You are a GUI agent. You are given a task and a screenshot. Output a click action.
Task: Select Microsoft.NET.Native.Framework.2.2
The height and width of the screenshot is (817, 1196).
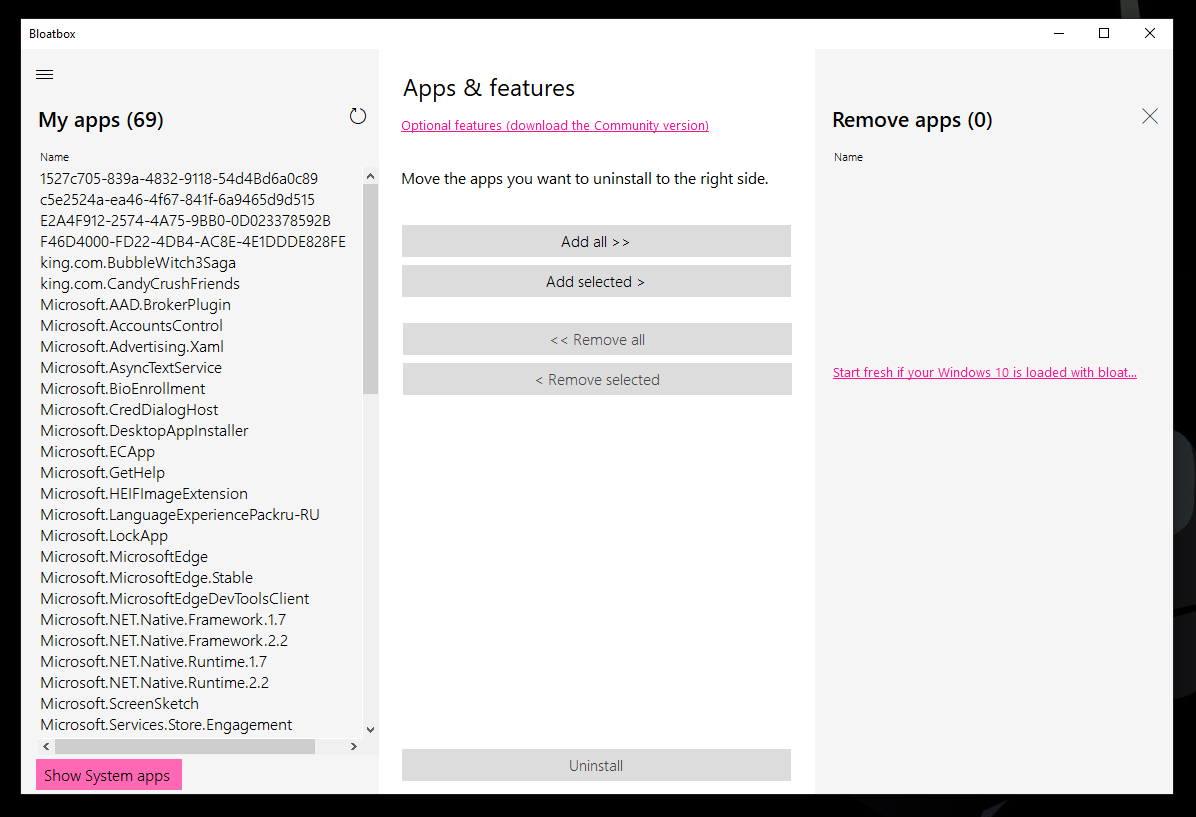(164, 641)
